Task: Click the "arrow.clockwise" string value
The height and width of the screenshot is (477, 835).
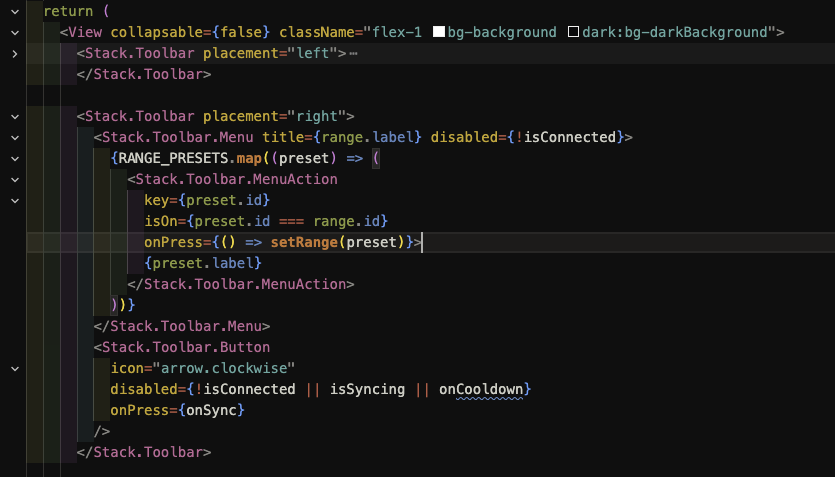Action: tap(224, 368)
